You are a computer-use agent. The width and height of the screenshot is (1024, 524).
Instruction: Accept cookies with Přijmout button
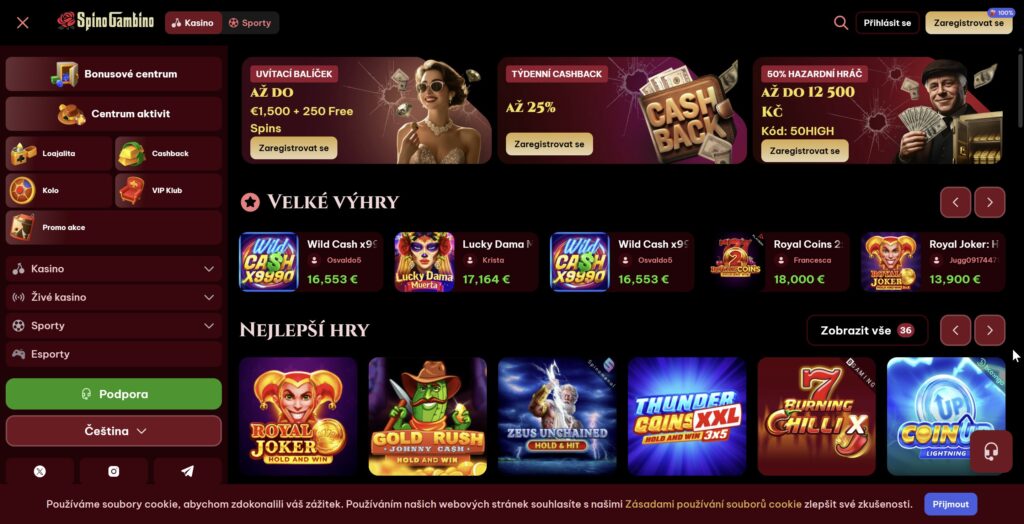(x=950, y=504)
